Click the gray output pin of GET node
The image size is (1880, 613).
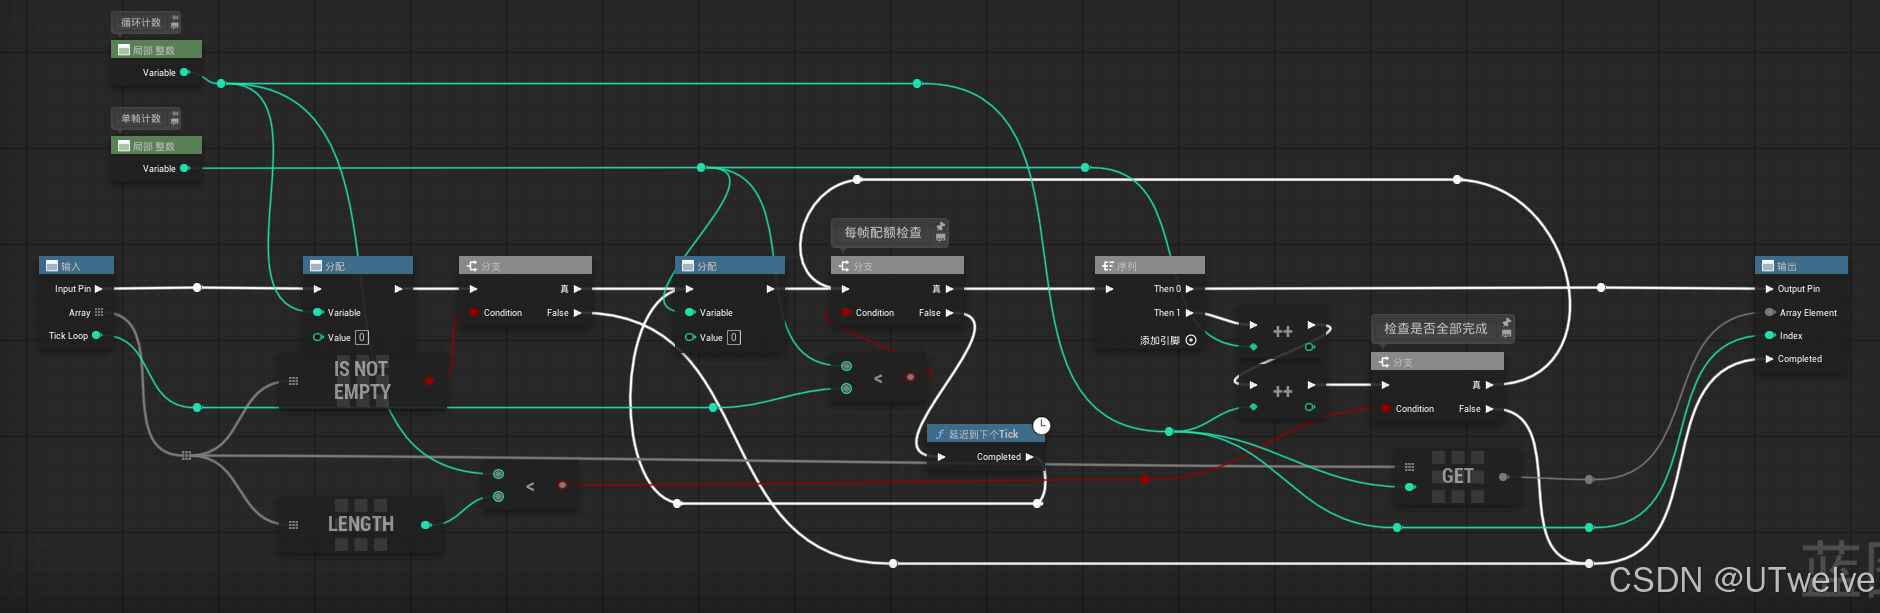point(1503,477)
